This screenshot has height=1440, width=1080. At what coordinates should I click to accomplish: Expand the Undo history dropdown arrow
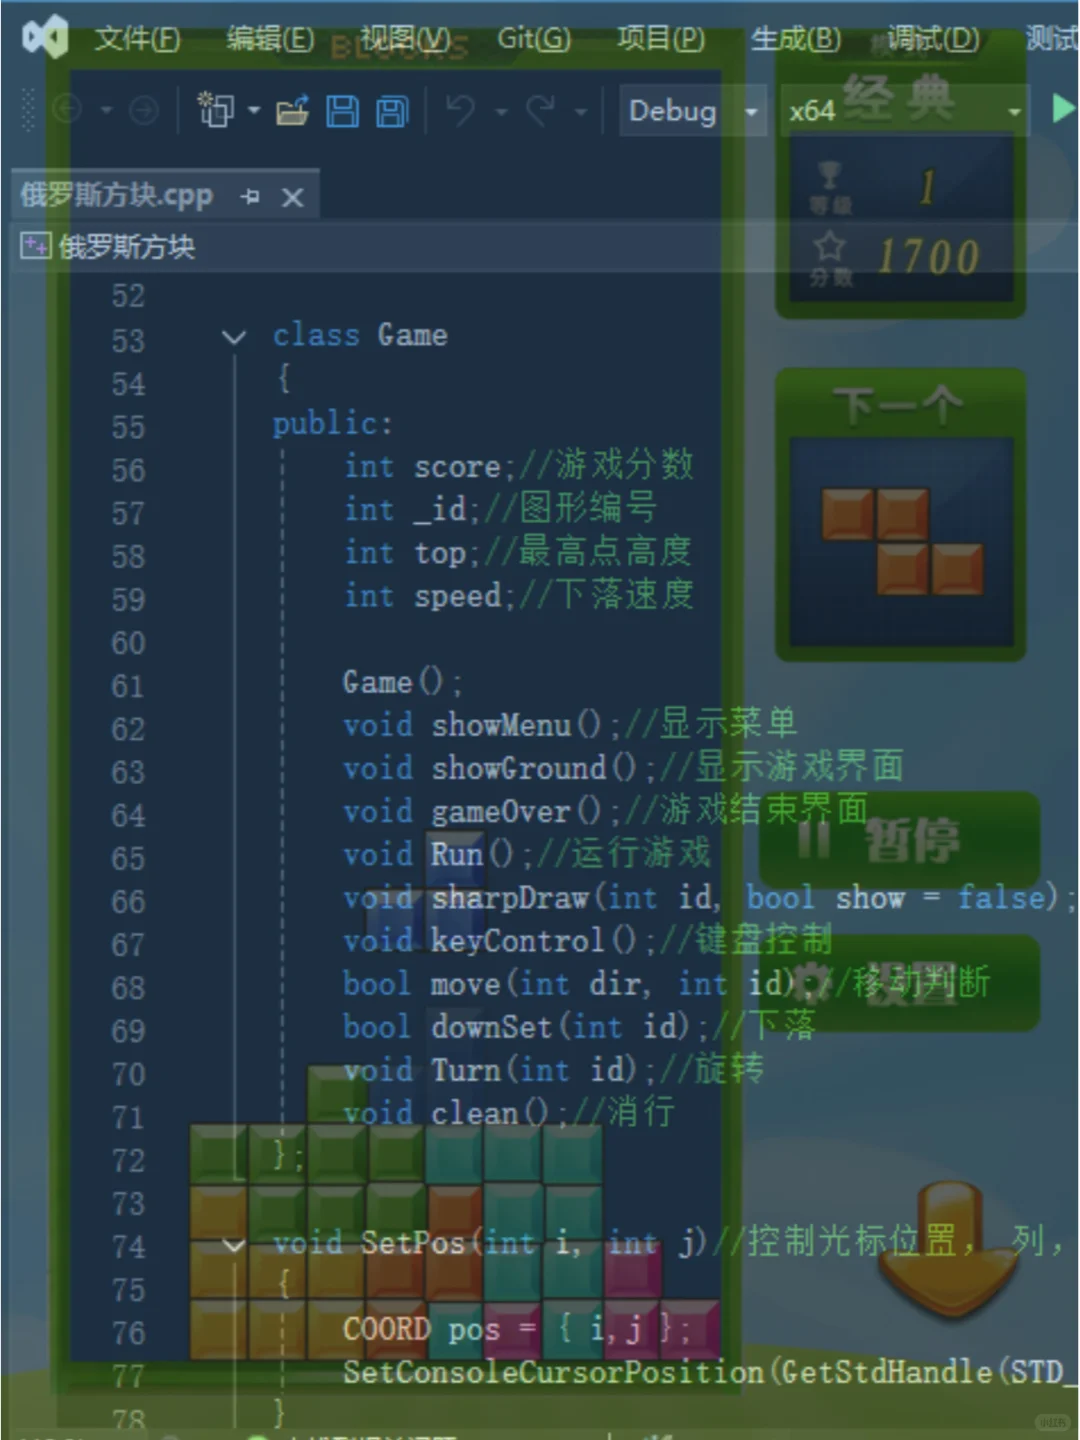pos(501,111)
